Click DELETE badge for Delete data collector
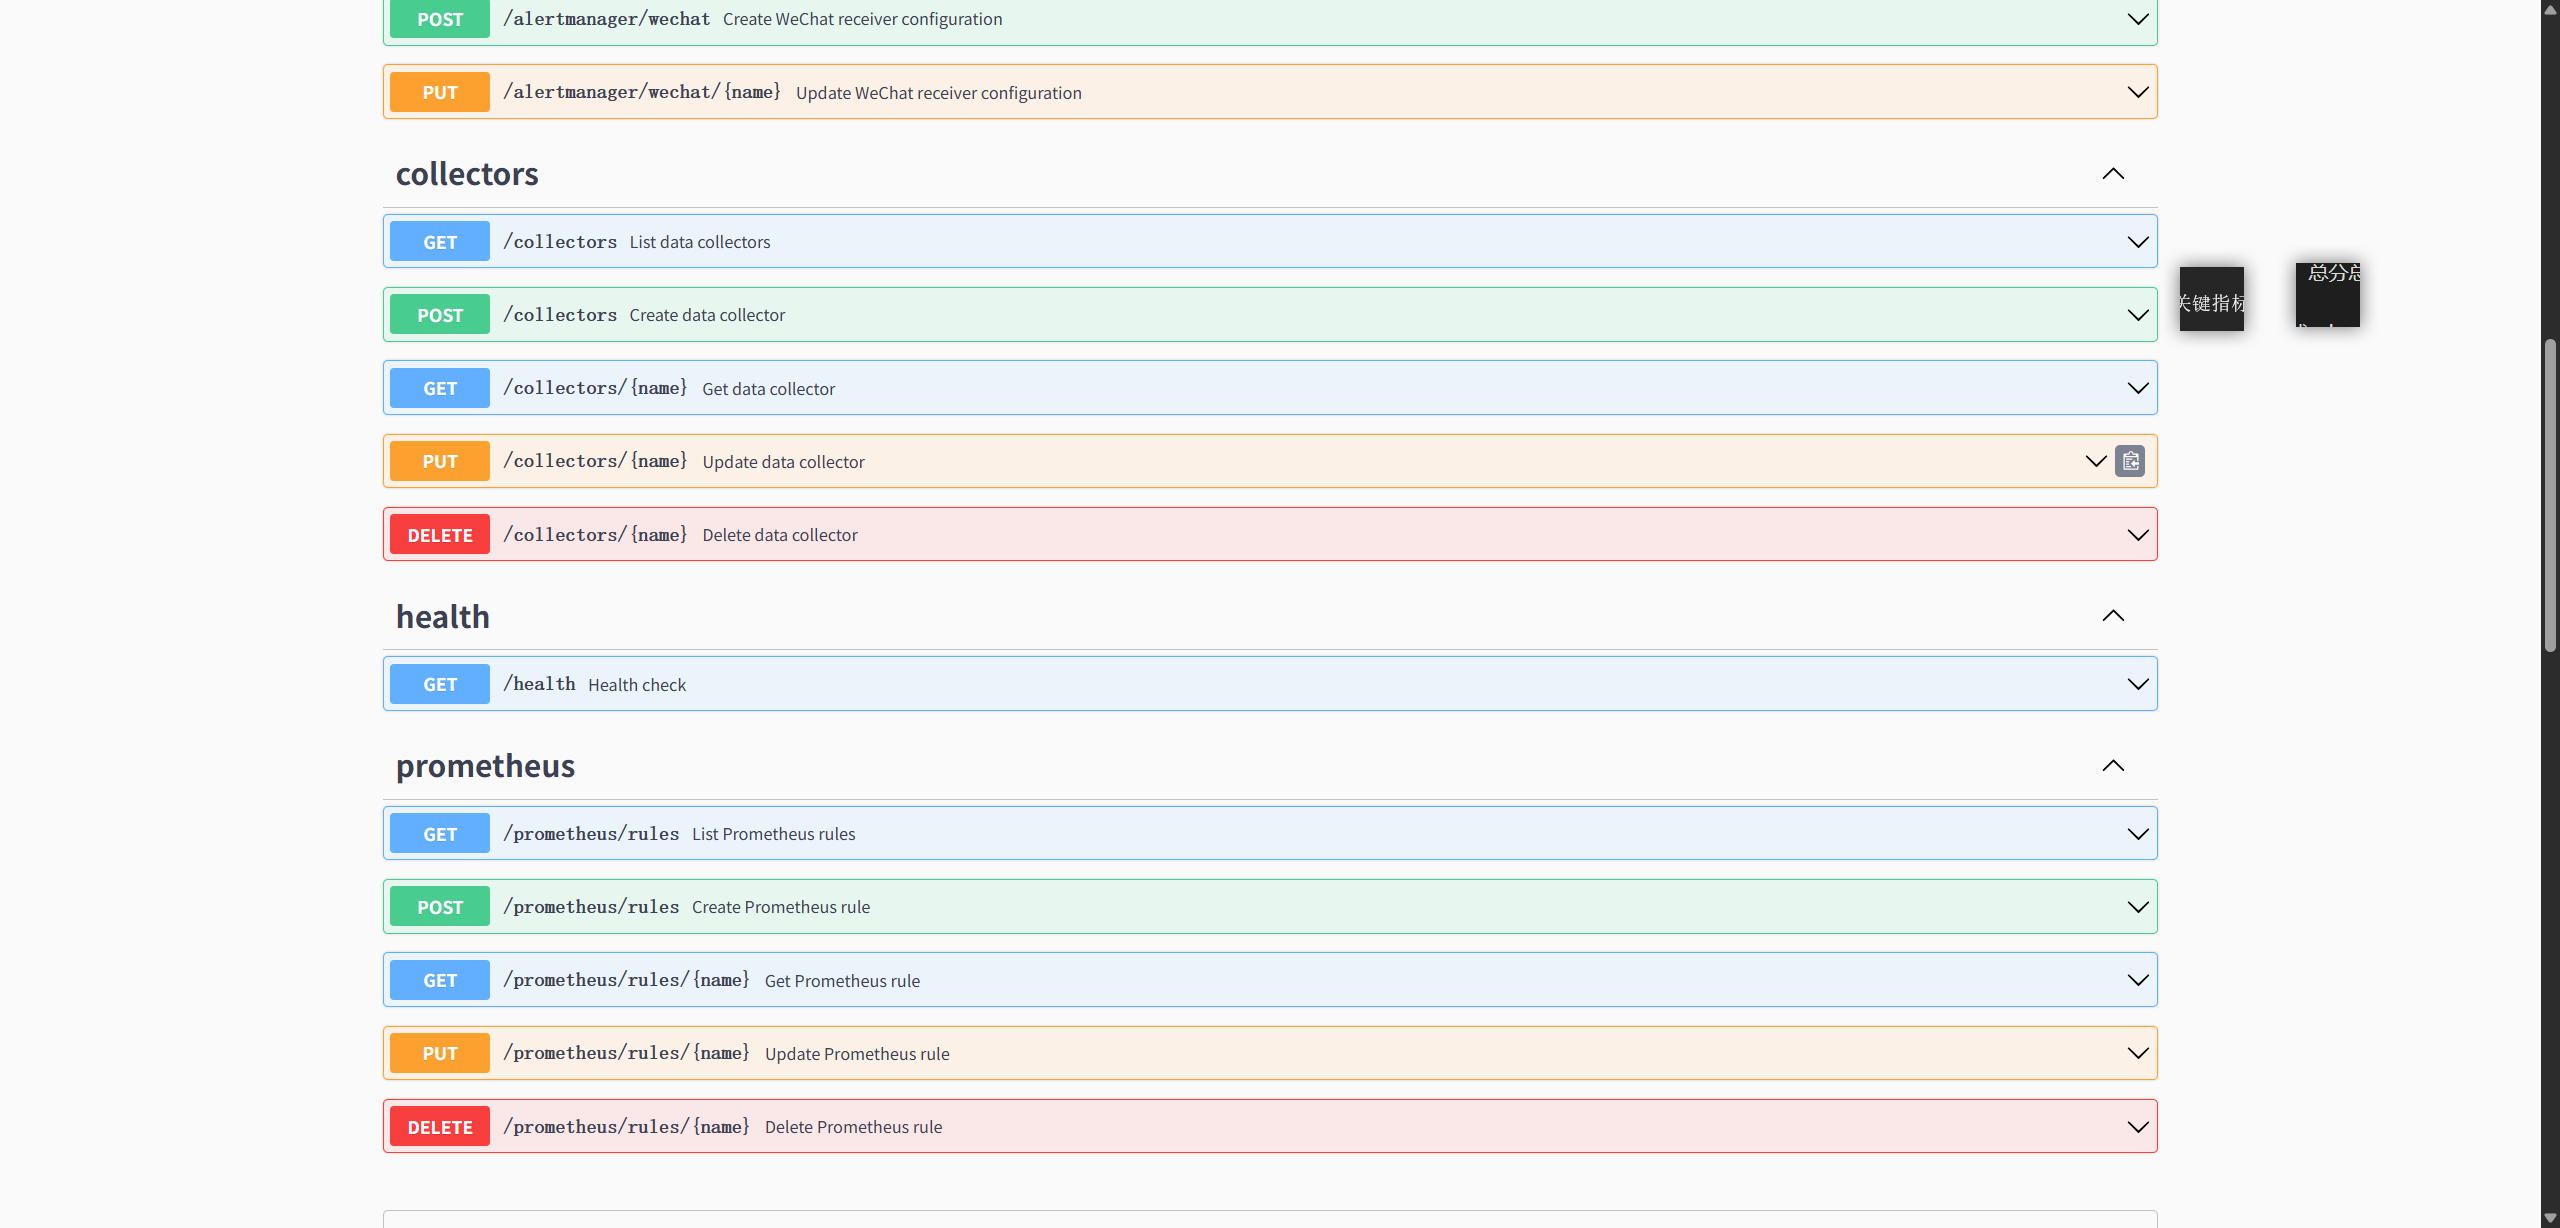Image resolution: width=2560 pixels, height=1228 pixels. (440, 535)
